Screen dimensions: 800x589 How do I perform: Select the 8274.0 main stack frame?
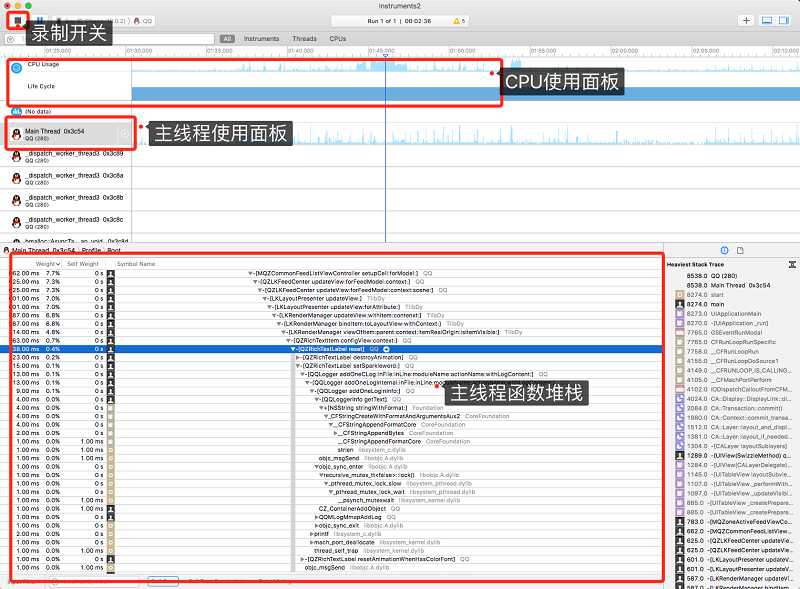732,304
